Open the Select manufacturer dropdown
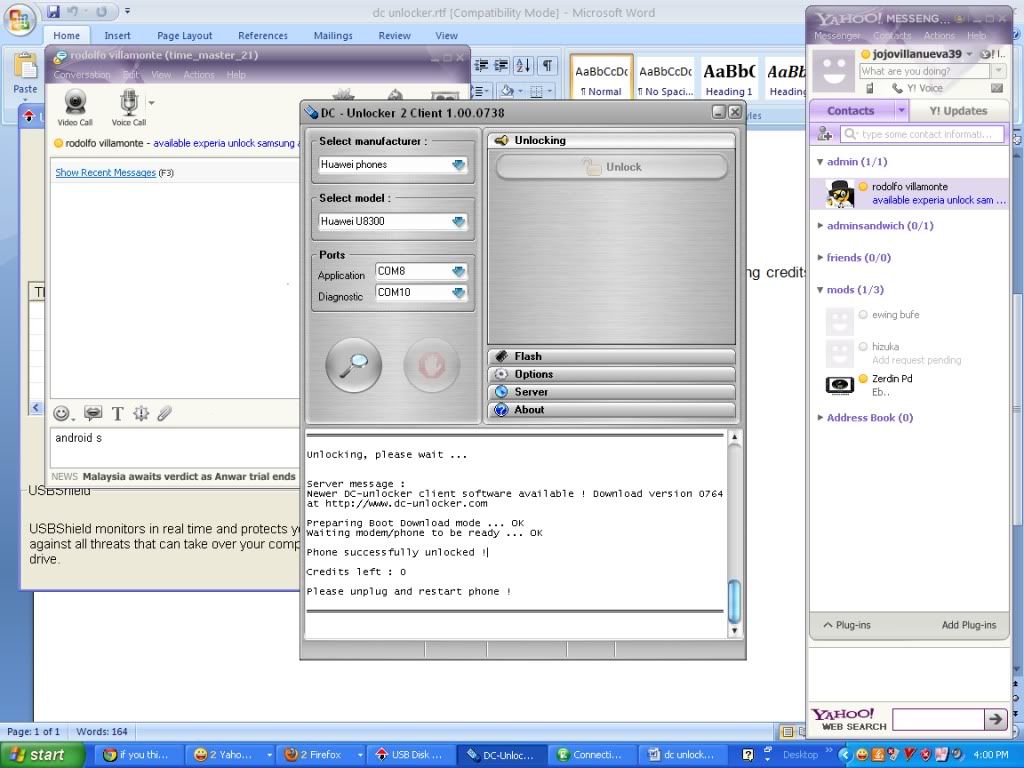This screenshot has height=768, width=1024. click(x=459, y=165)
